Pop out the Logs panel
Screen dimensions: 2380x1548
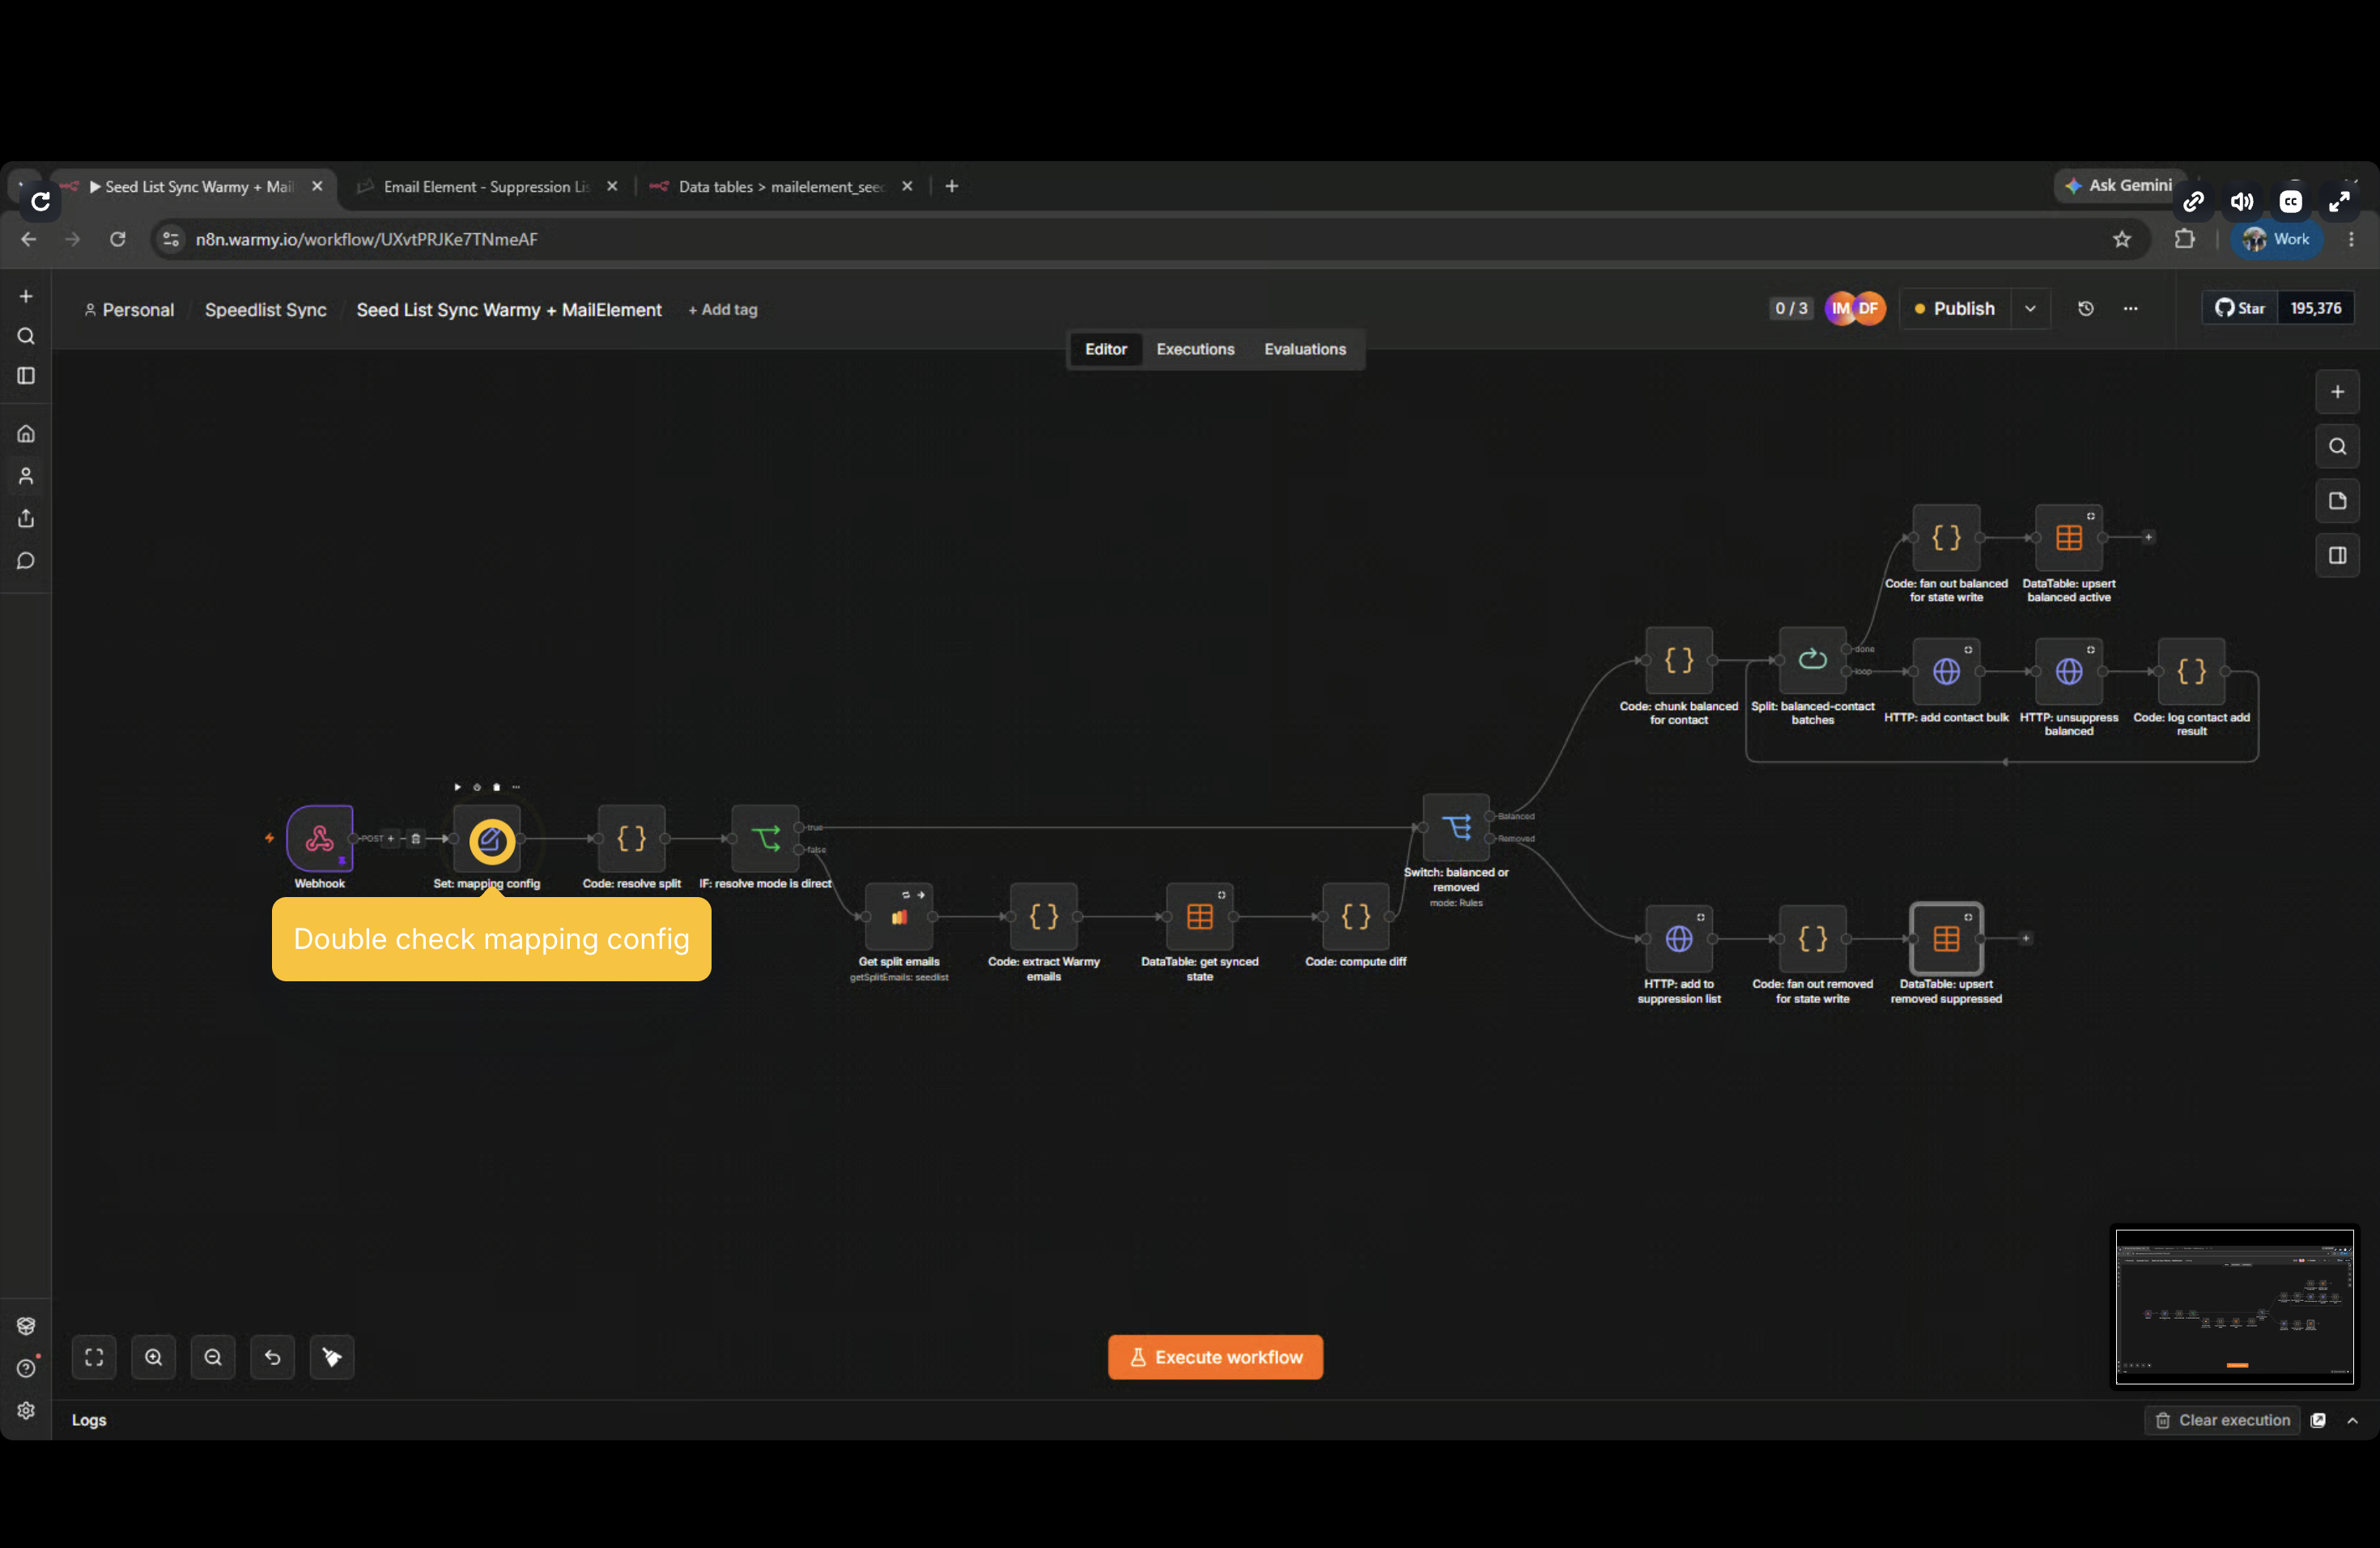(x=2318, y=1420)
